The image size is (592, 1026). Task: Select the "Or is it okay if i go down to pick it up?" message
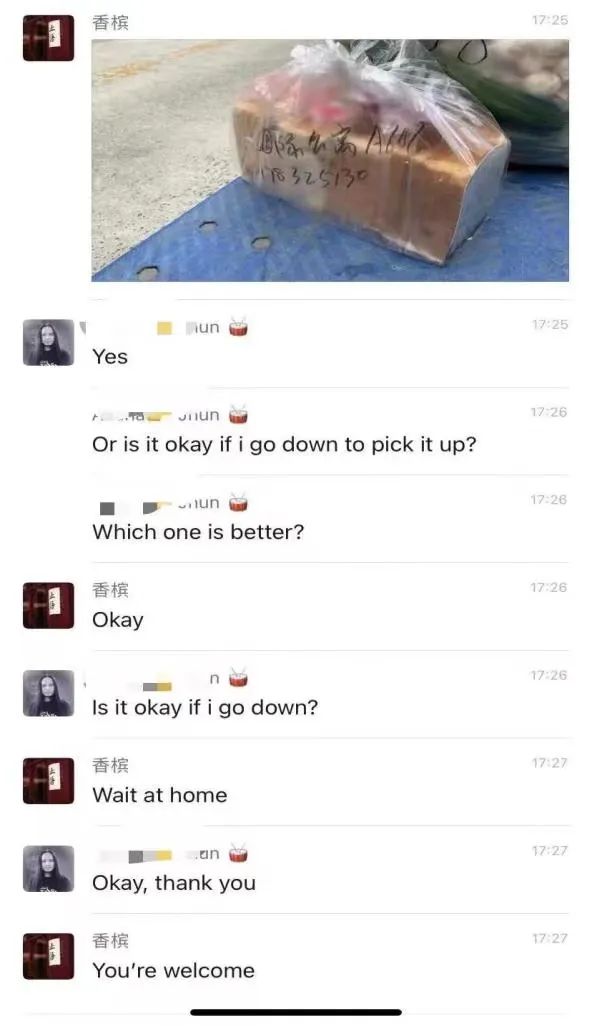pos(284,445)
